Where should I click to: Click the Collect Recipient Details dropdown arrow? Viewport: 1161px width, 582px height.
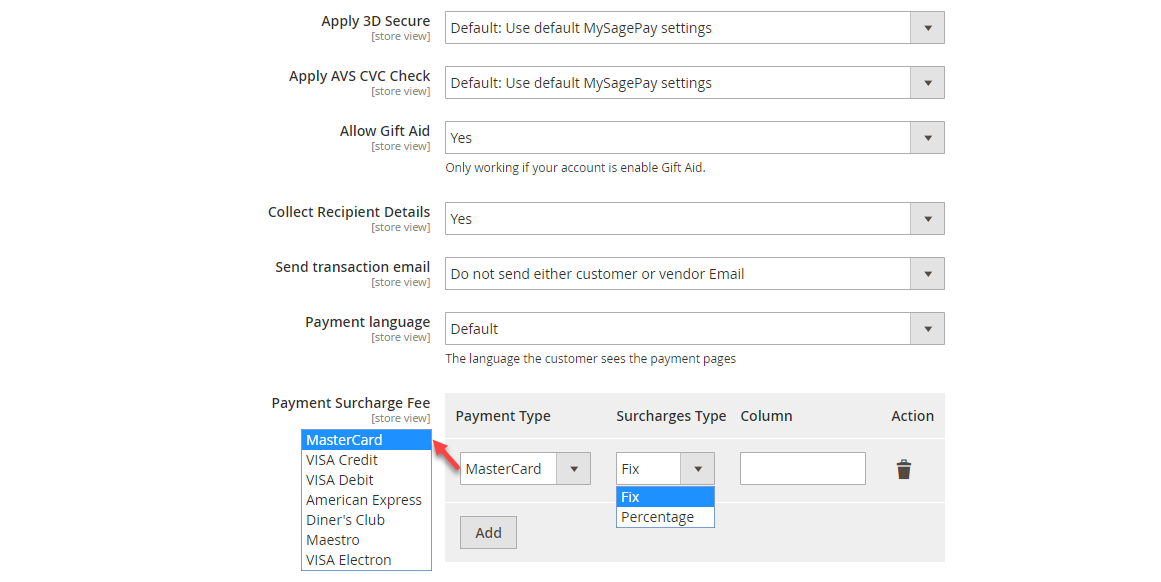coord(928,218)
